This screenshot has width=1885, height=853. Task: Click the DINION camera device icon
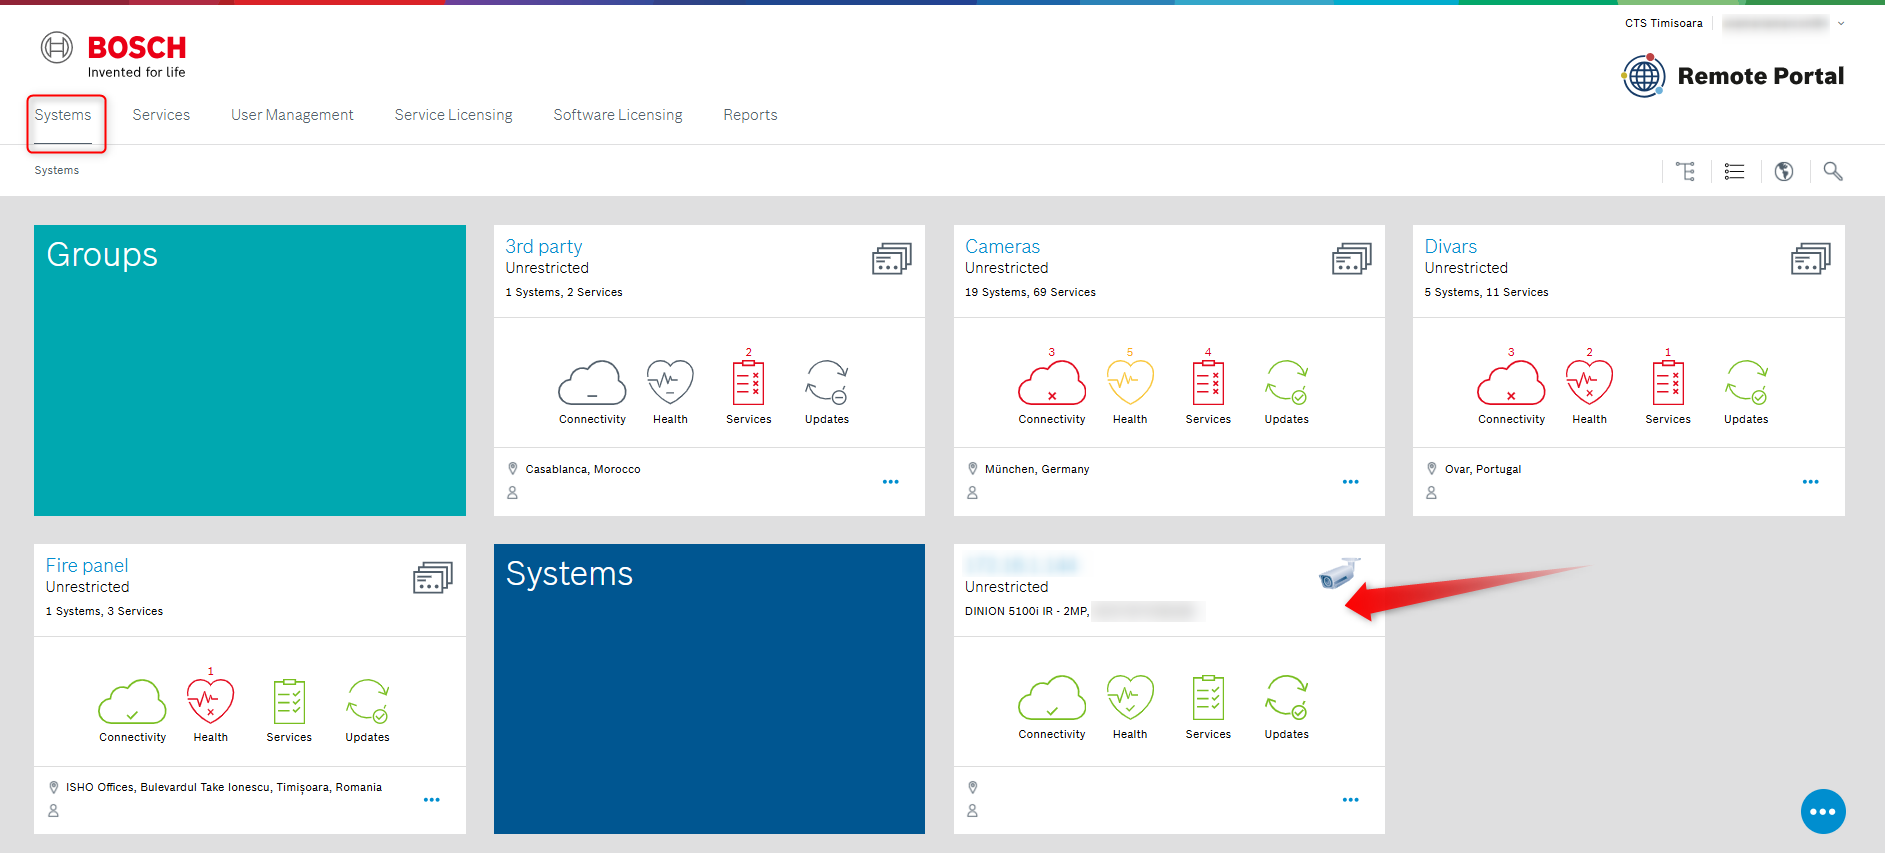click(x=1339, y=574)
